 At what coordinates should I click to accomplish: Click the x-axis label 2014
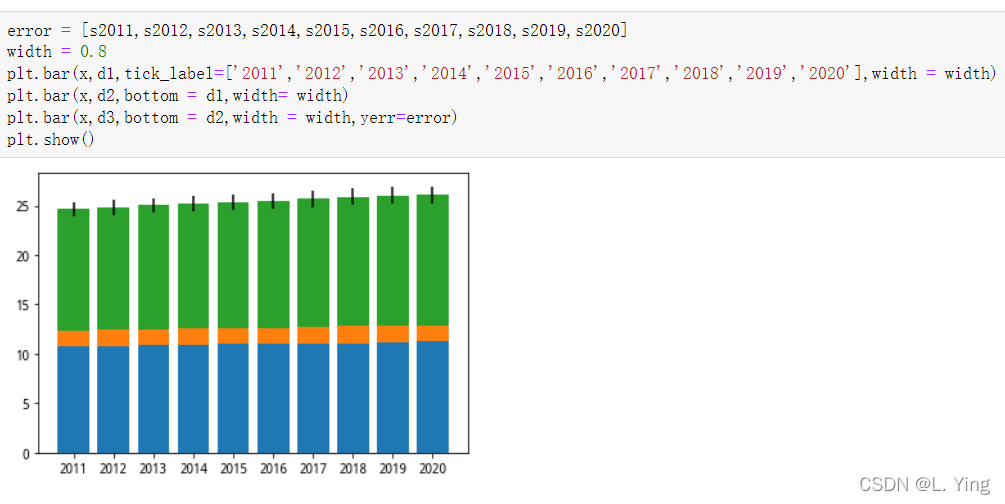coord(194,469)
